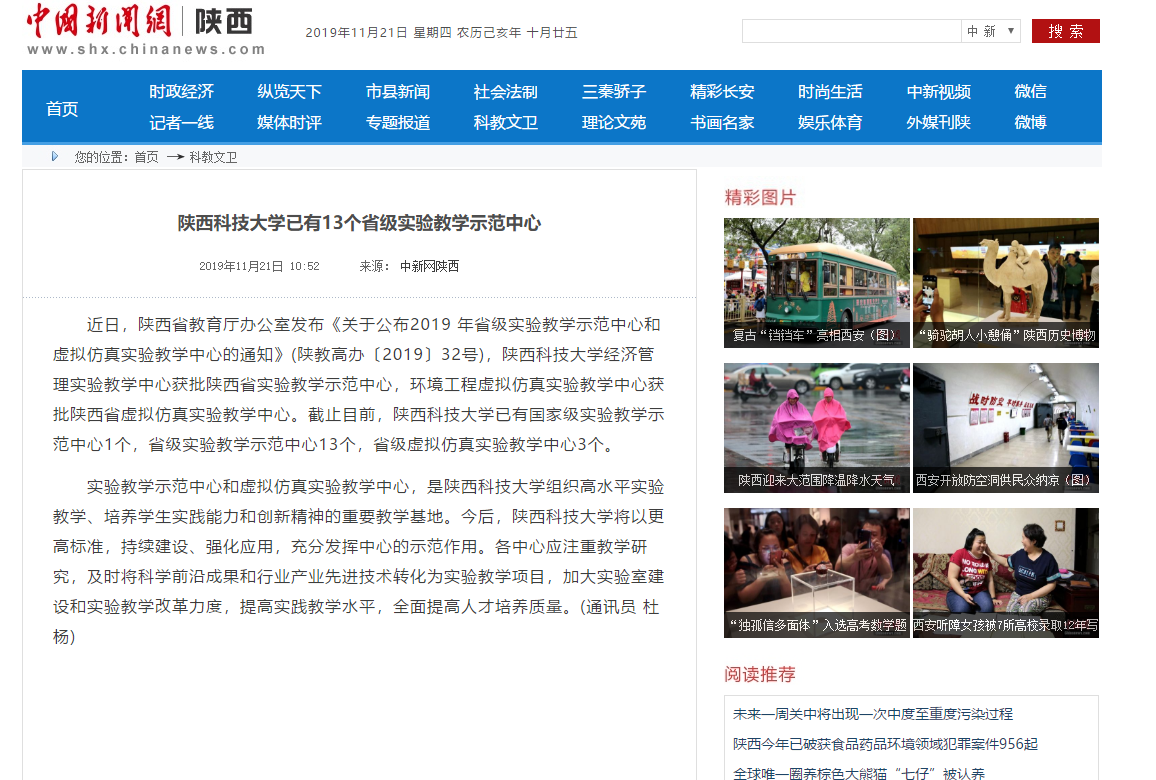The image size is (1156, 780).
Task: Click the 中国新闻网 陕西 site logo
Action: coord(146,30)
